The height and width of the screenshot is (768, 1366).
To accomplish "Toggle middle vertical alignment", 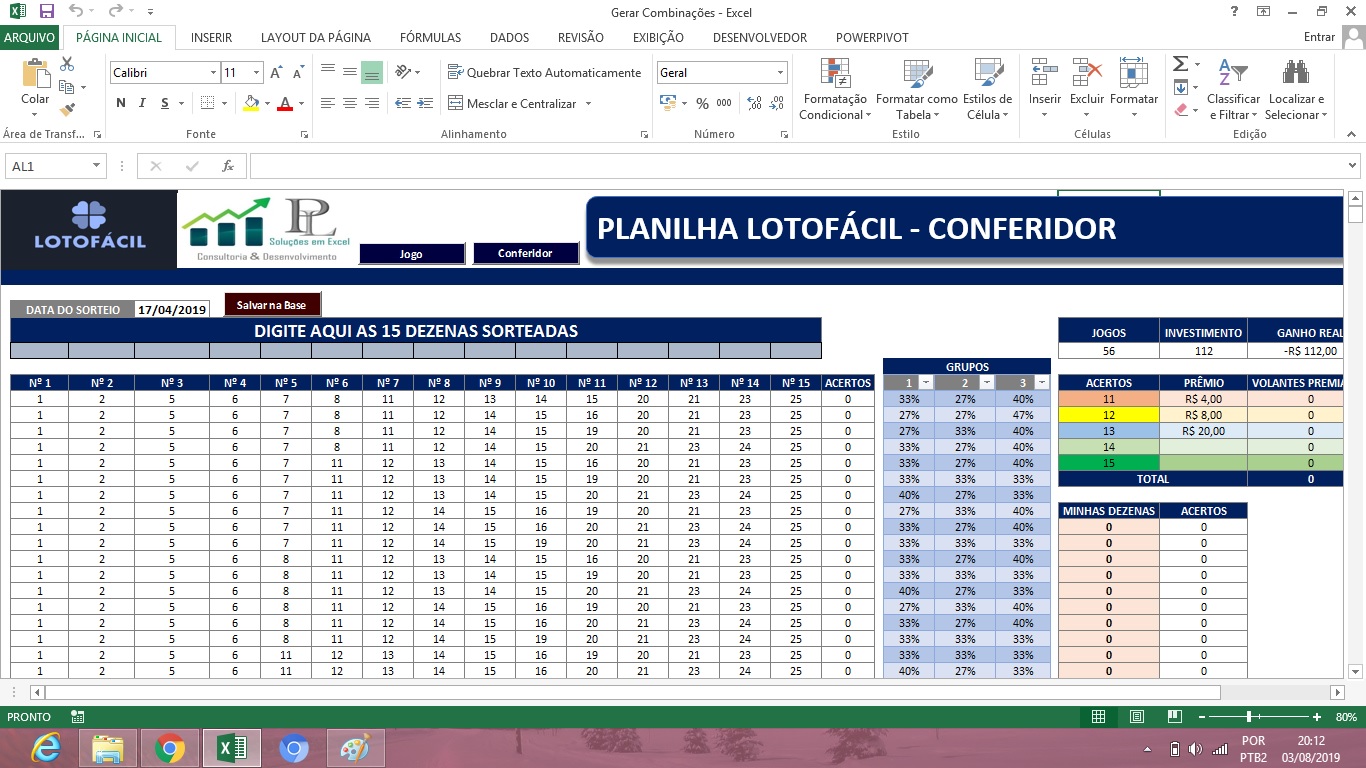I will [x=349, y=72].
